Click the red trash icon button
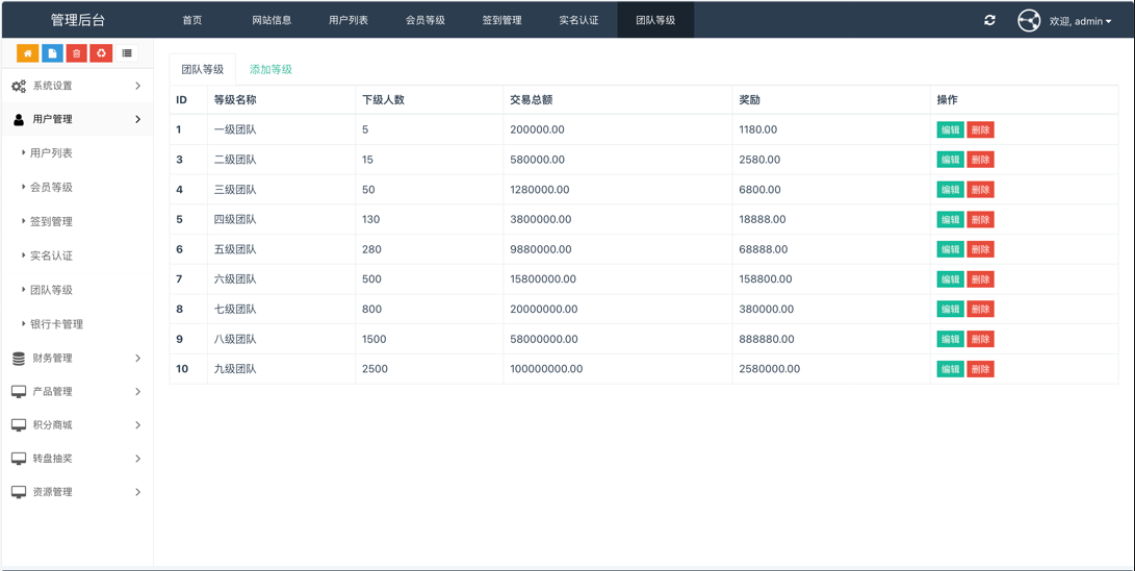Viewport: 1135px width, 571px height. (x=76, y=53)
